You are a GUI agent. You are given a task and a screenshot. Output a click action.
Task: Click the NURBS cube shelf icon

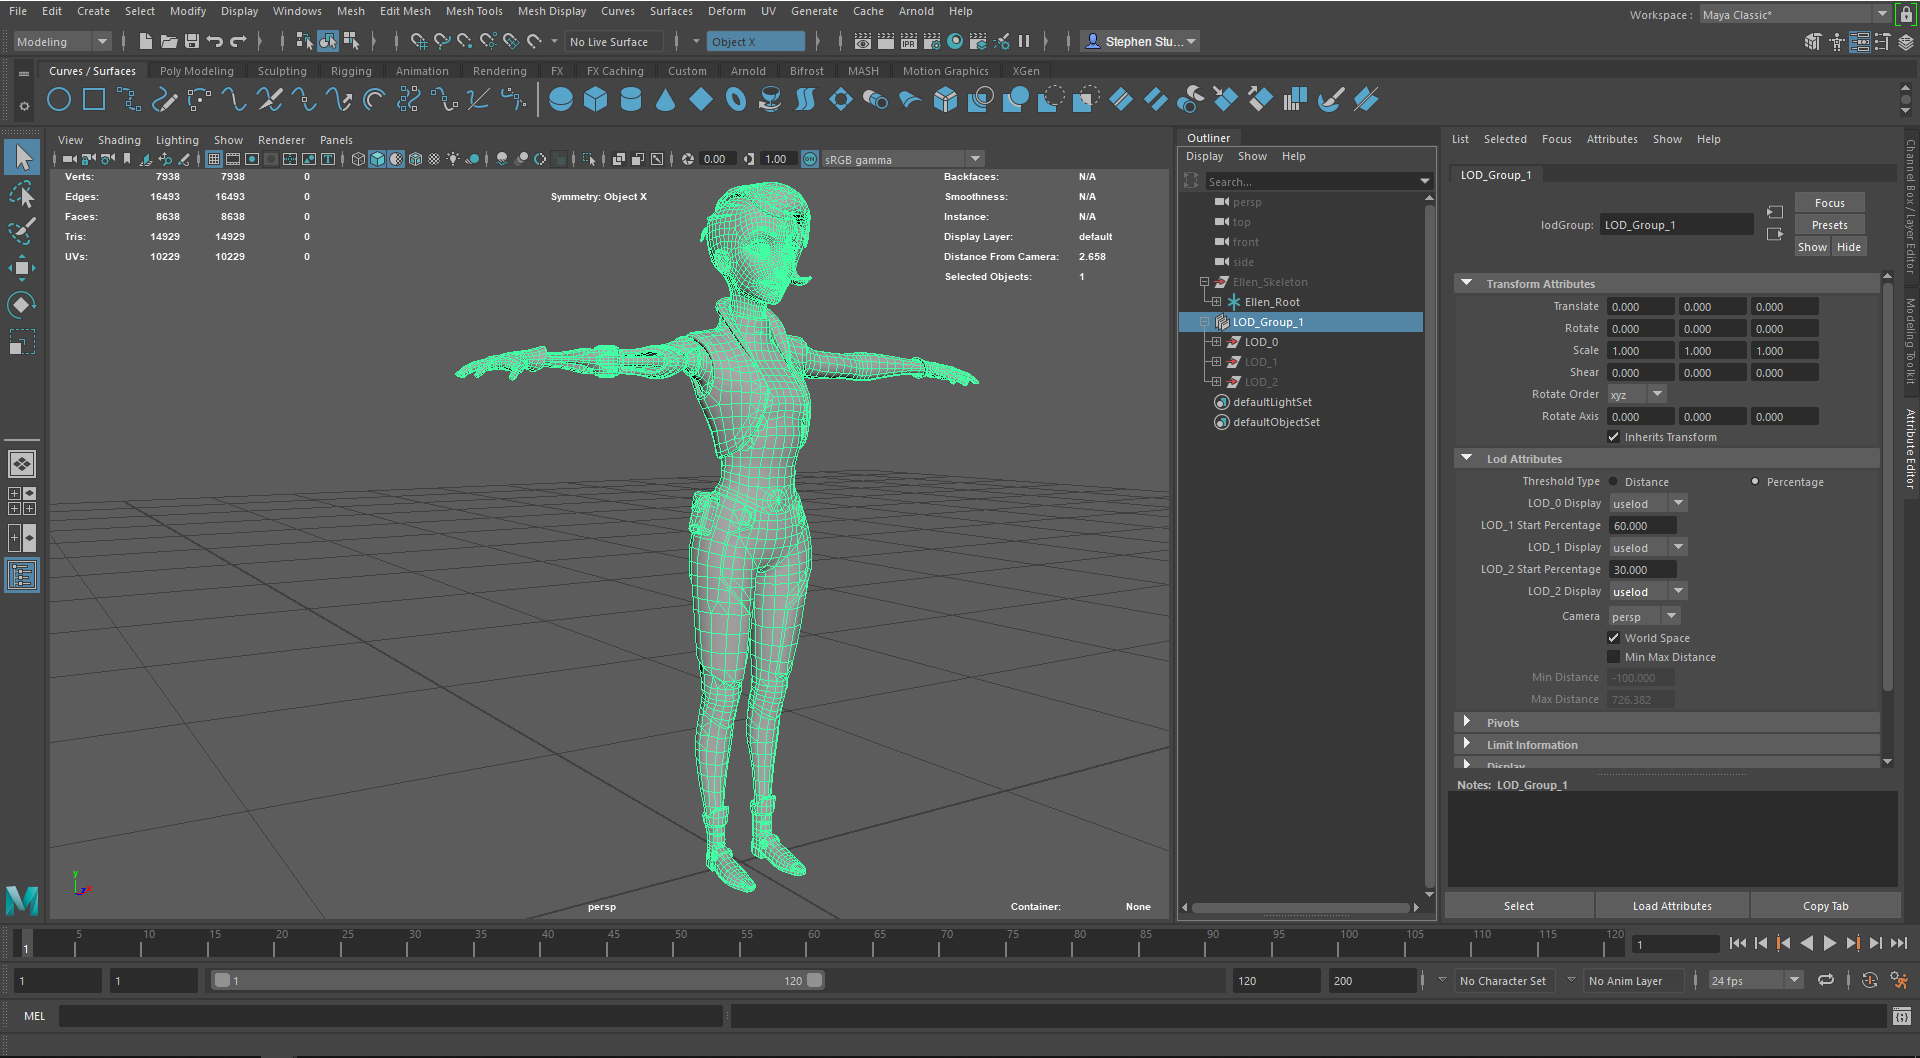click(x=595, y=99)
